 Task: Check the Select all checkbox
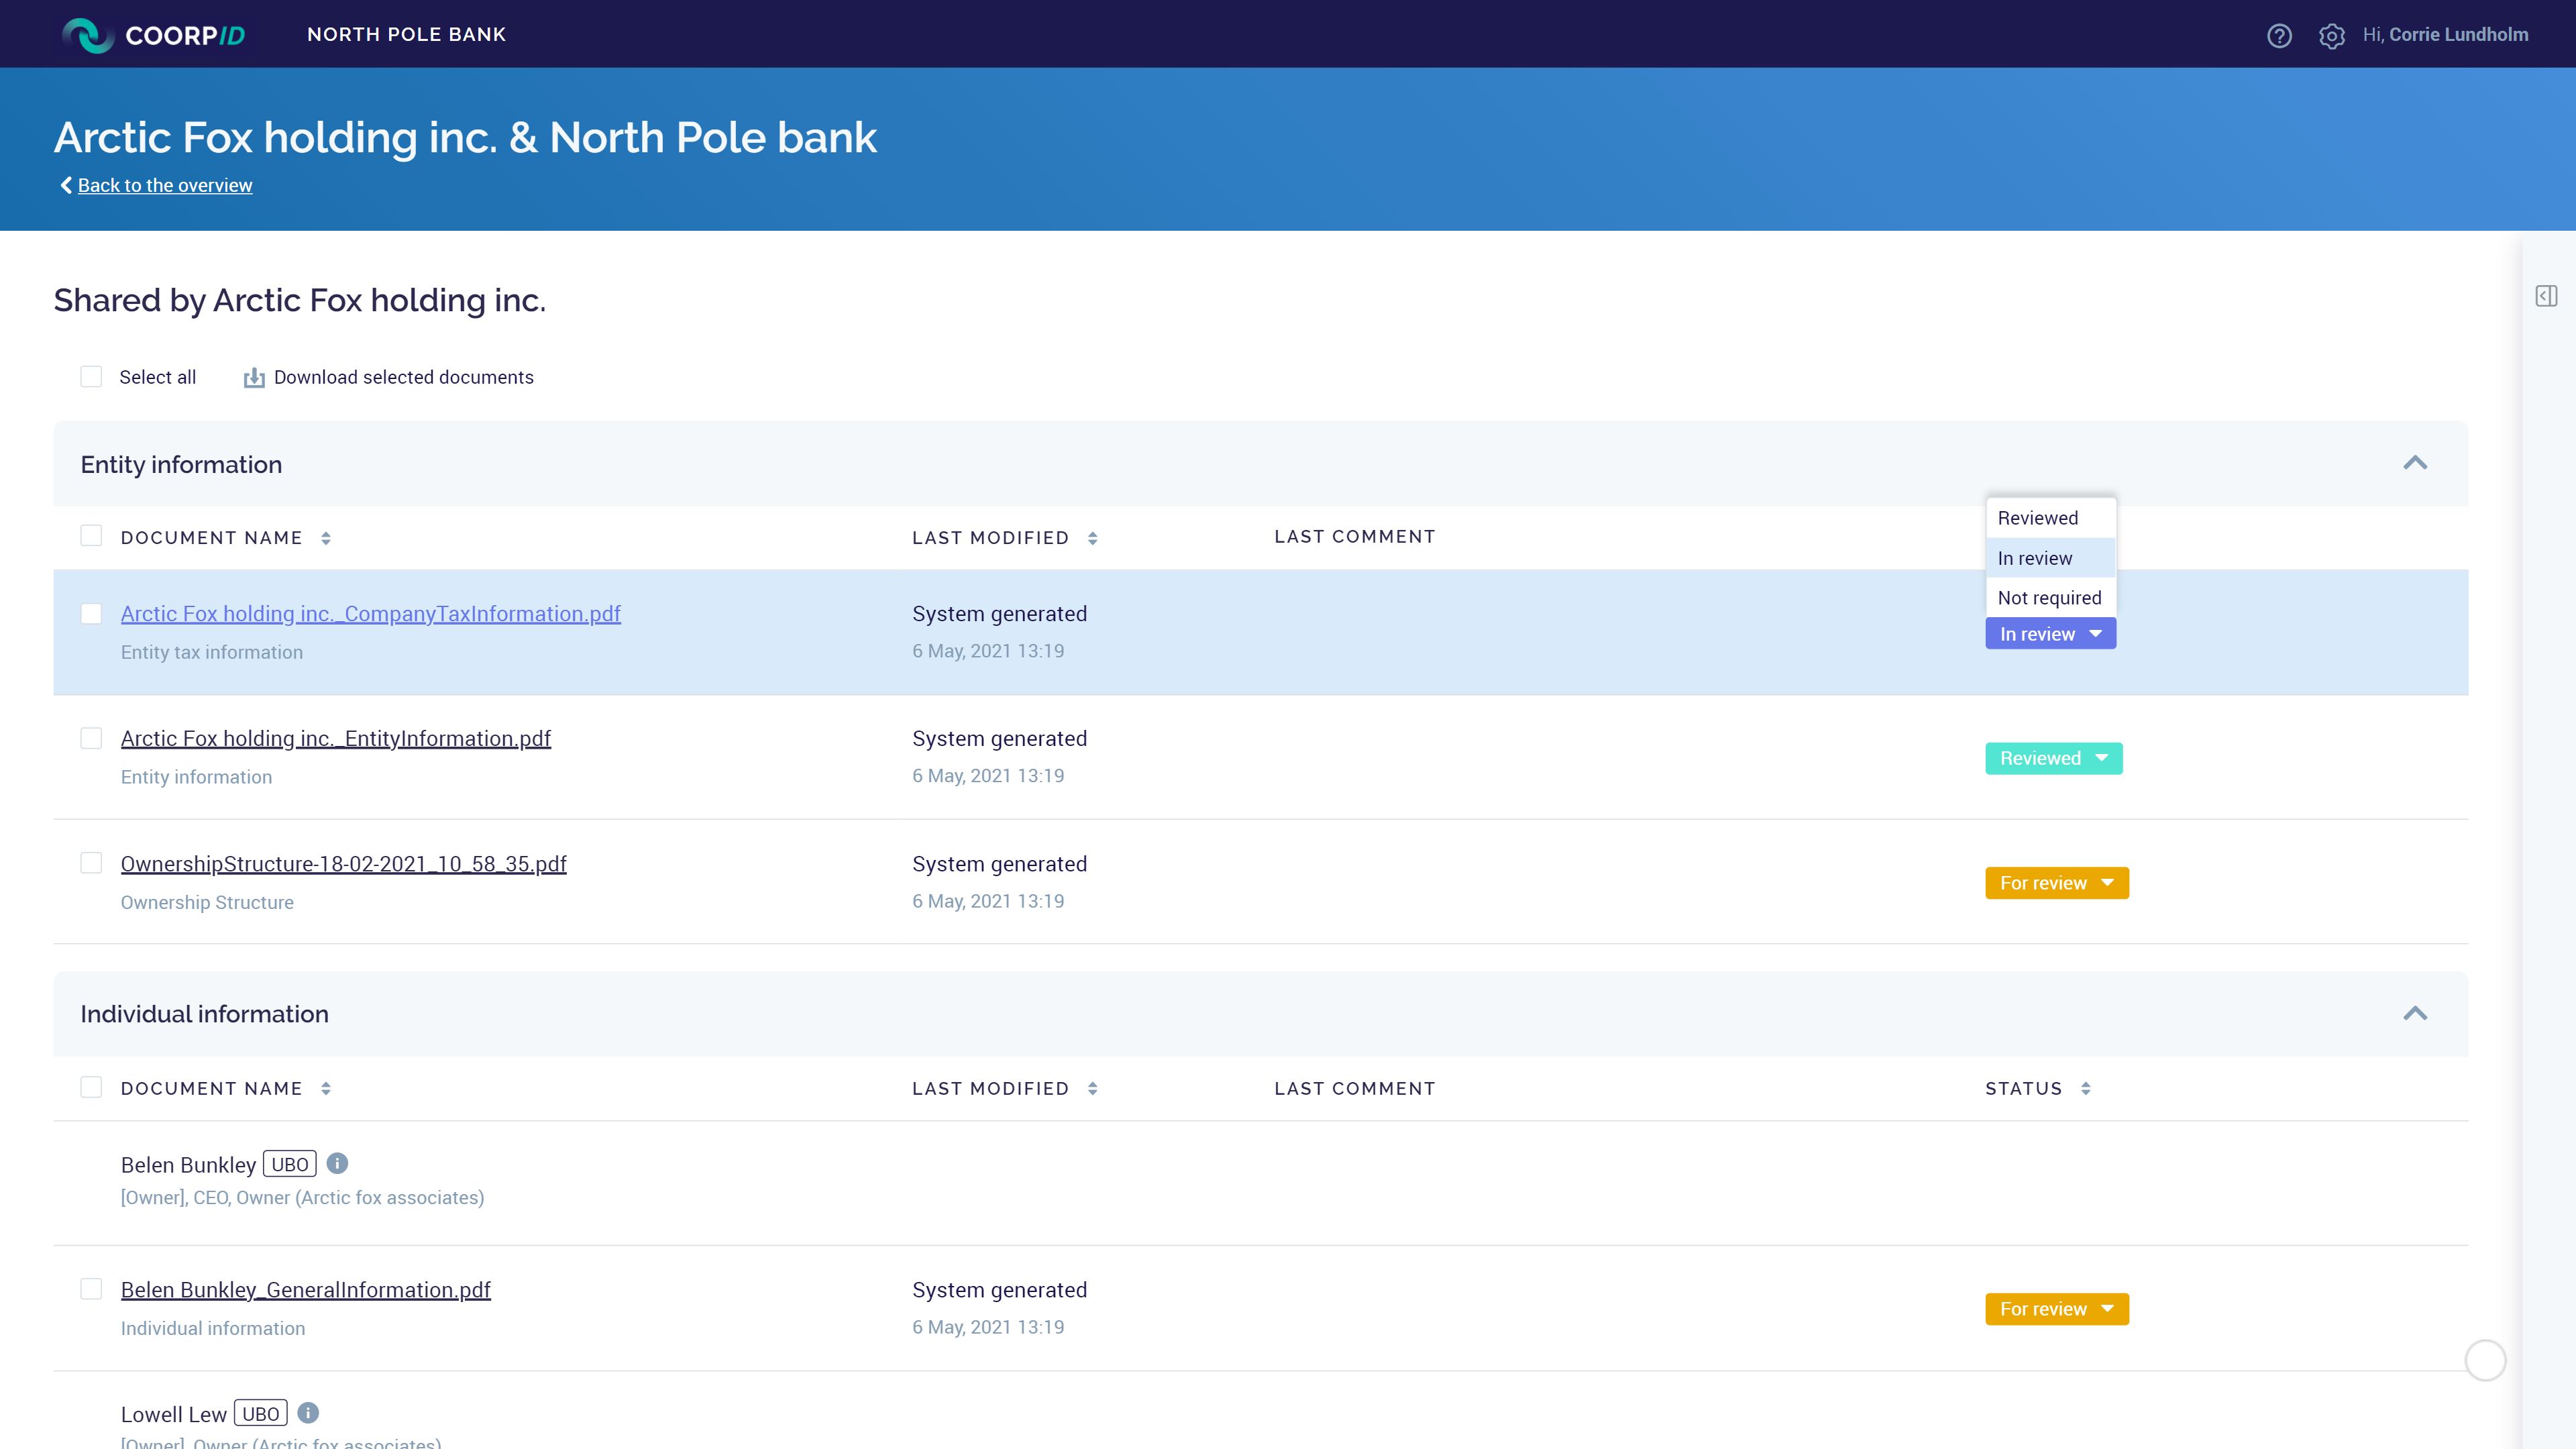tap(91, 377)
